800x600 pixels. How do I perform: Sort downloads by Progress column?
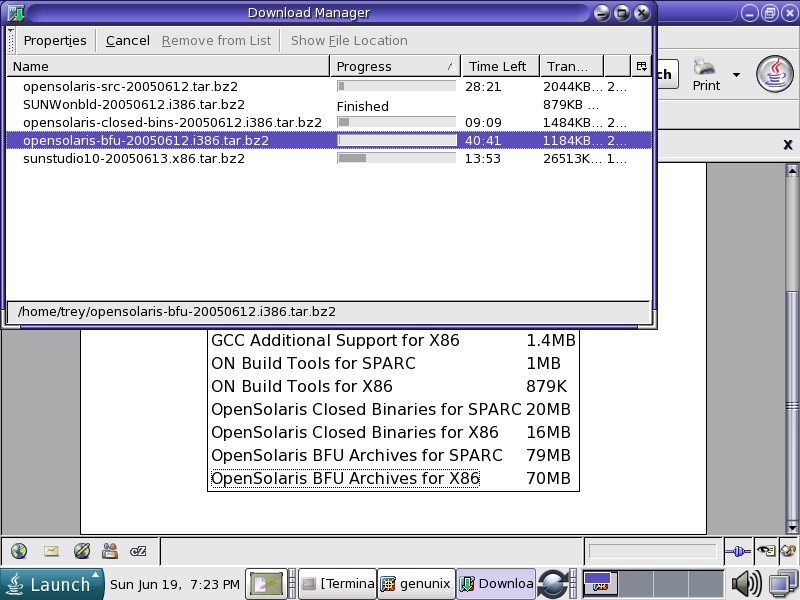(x=395, y=66)
